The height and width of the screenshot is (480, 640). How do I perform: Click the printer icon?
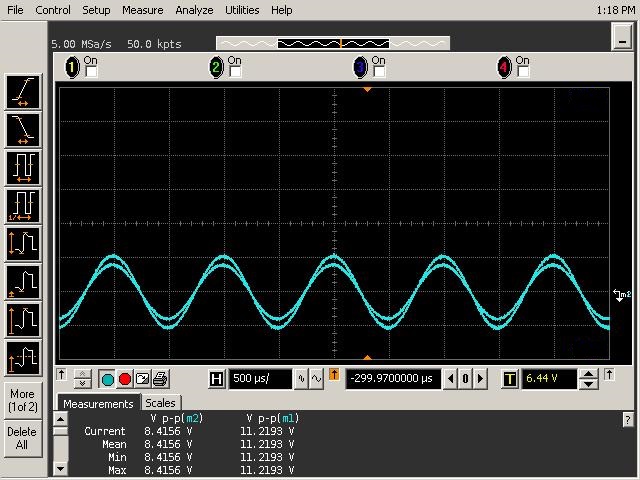[x=160, y=379]
